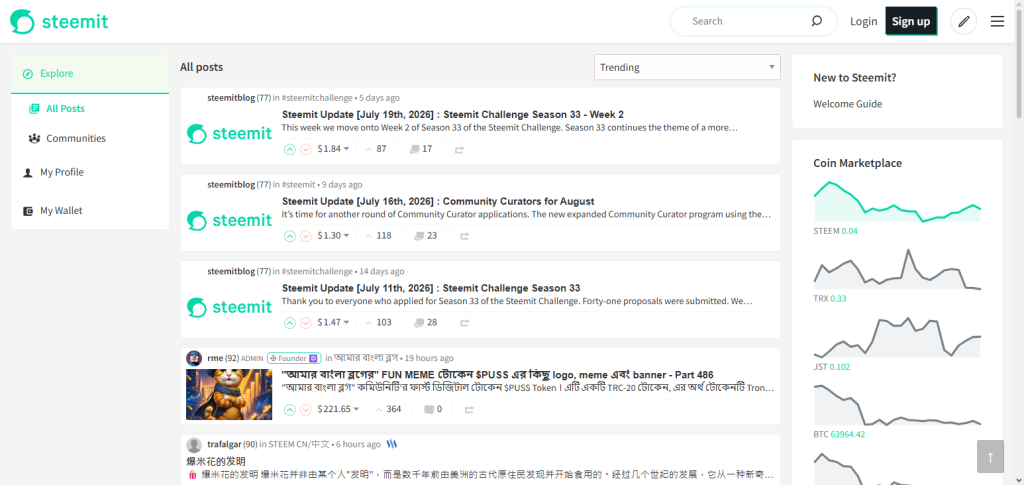1024x485 pixels.
Task: Select All Posts in the sidebar
Action: pyautogui.click(x=65, y=109)
